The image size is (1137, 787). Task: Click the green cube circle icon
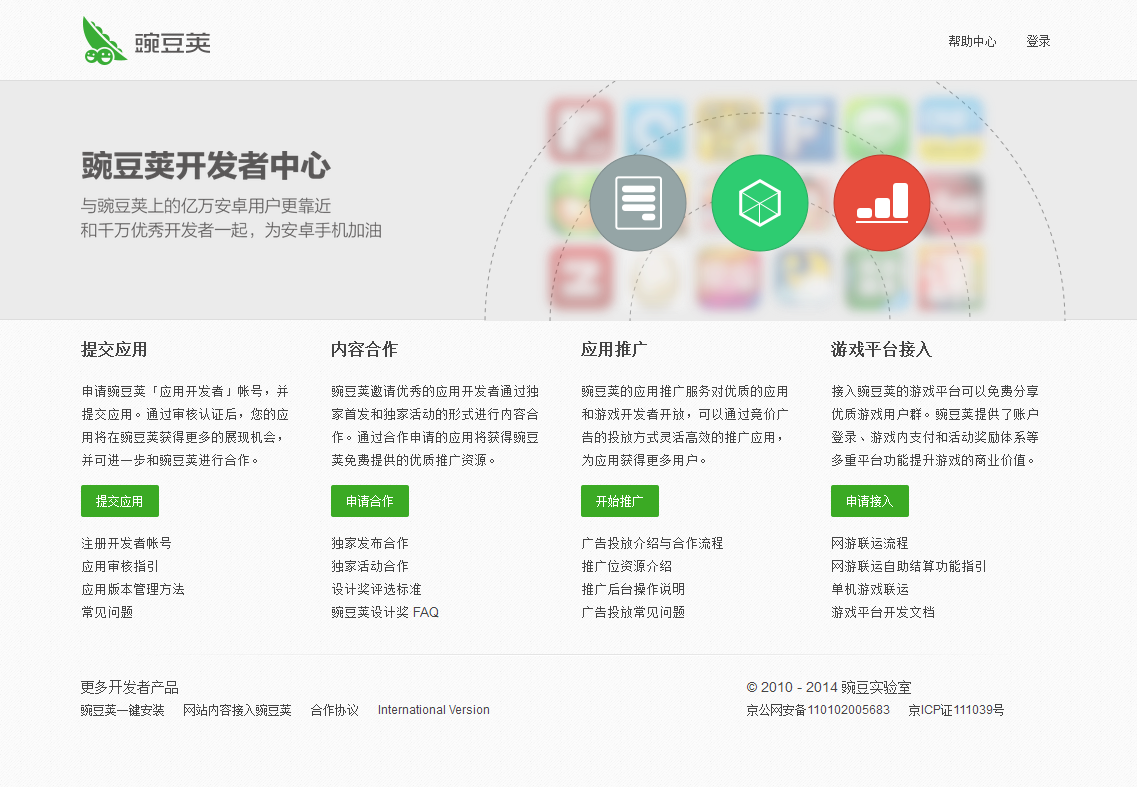click(x=760, y=203)
